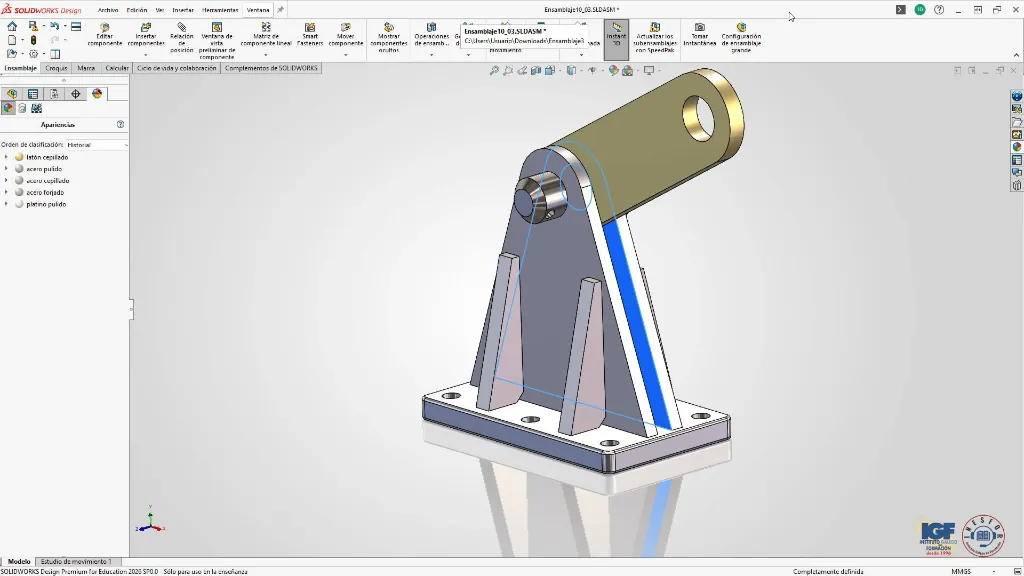Expand acero pulido appearance
The width and height of the screenshot is (1024, 576).
pyautogui.click(x=7, y=169)
